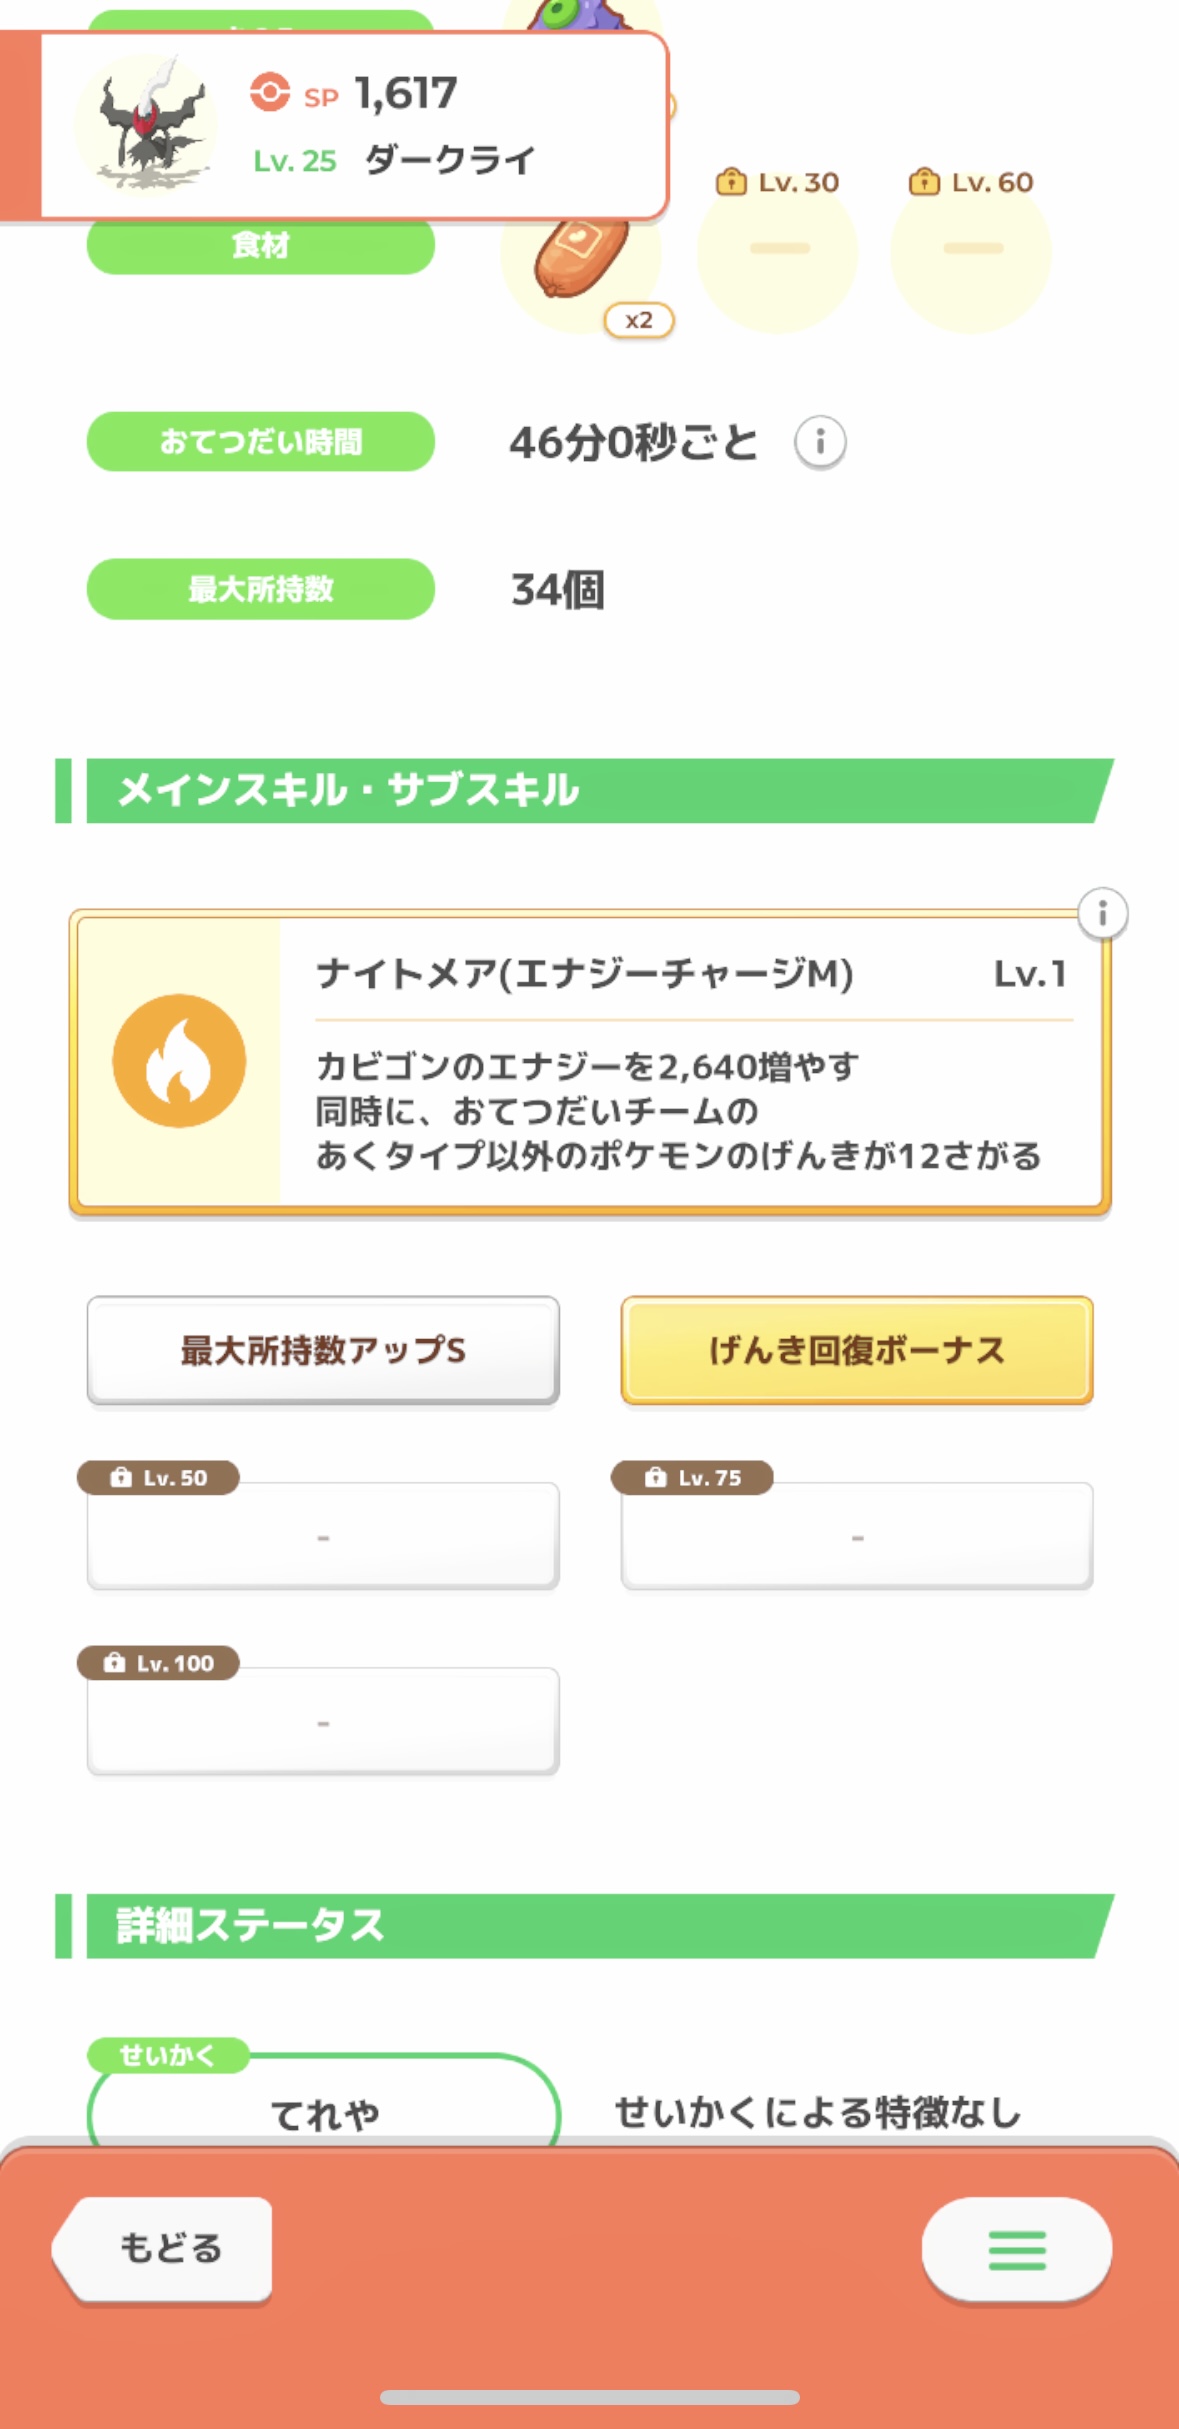Tap the locked Lv. 100 sub skill slot

pyautogui.click(x=323, y=1721)
